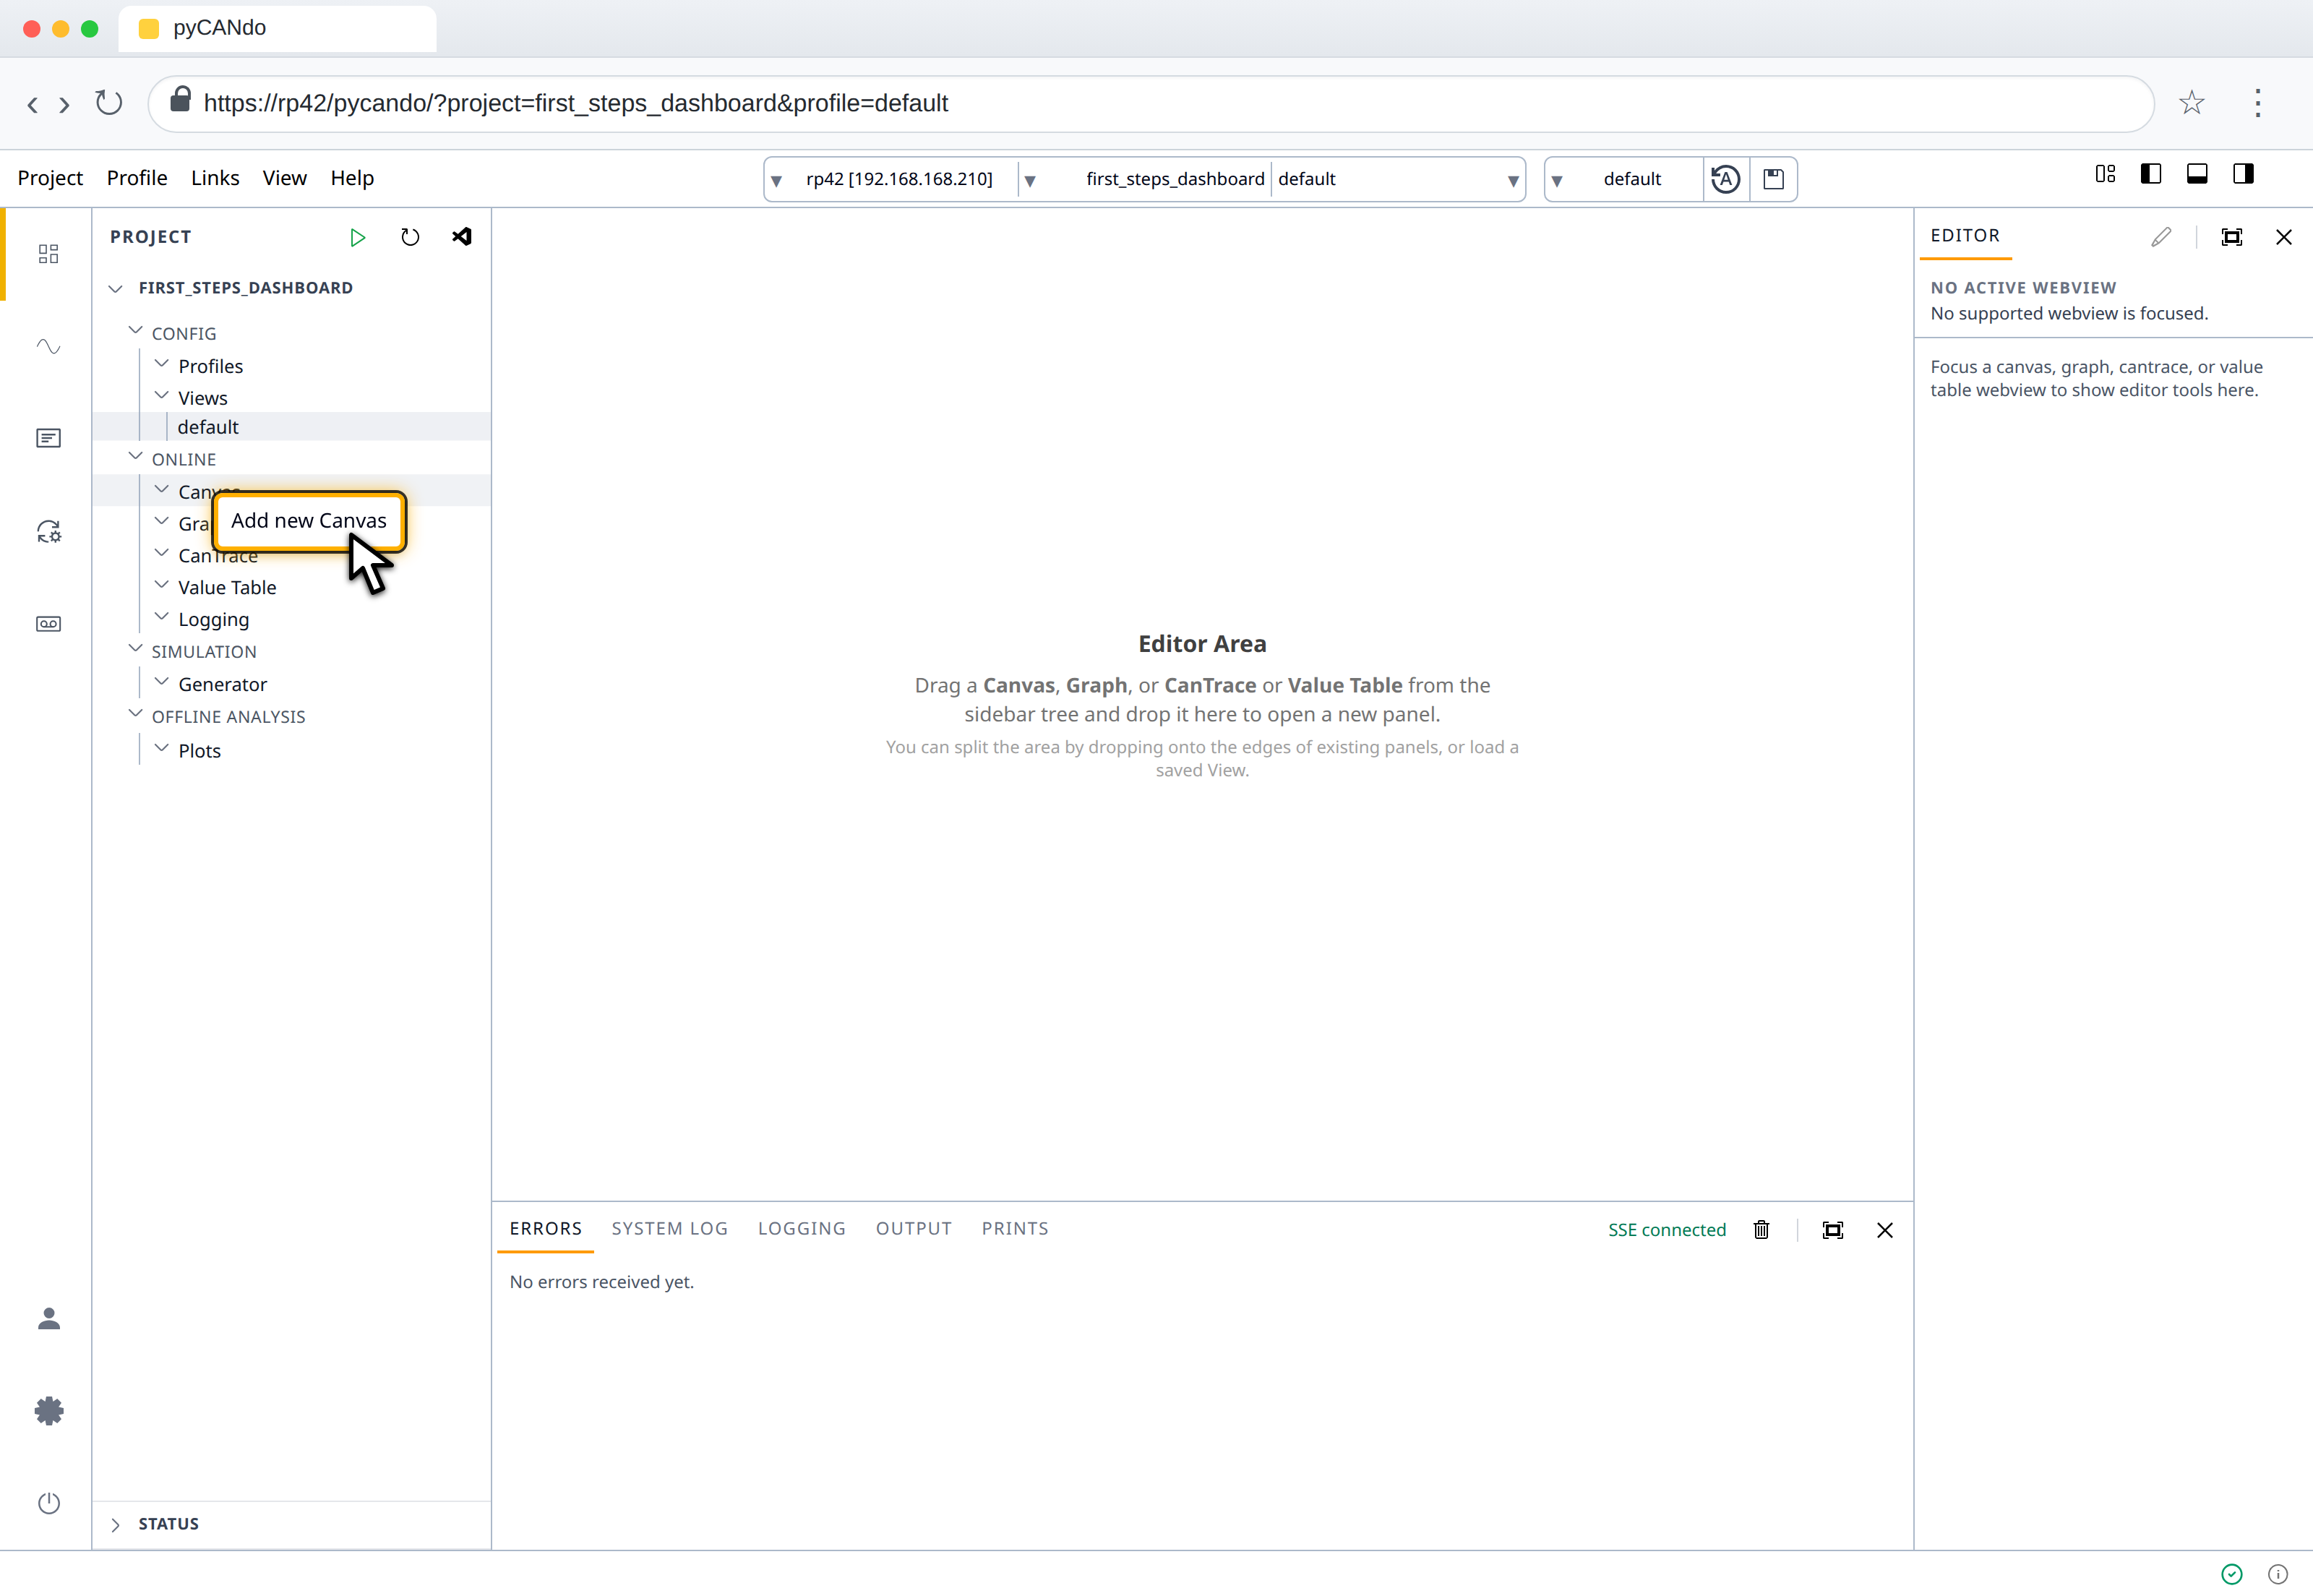Select the Value Table tree item
This screenshot has height=1596, width=2313.
click(292, 587)
